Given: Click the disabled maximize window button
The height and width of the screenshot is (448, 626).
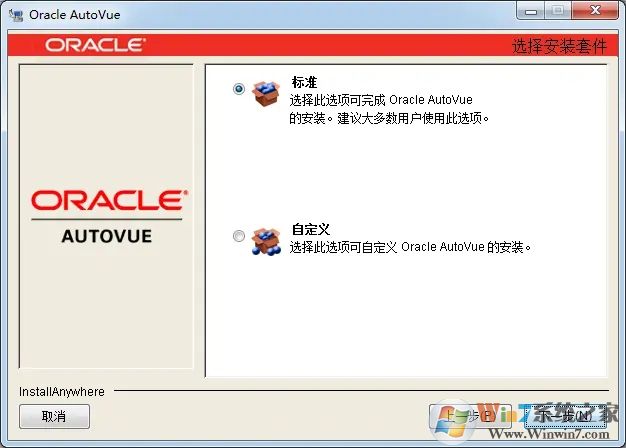Looking at the screenshot, I should point(558,11).
